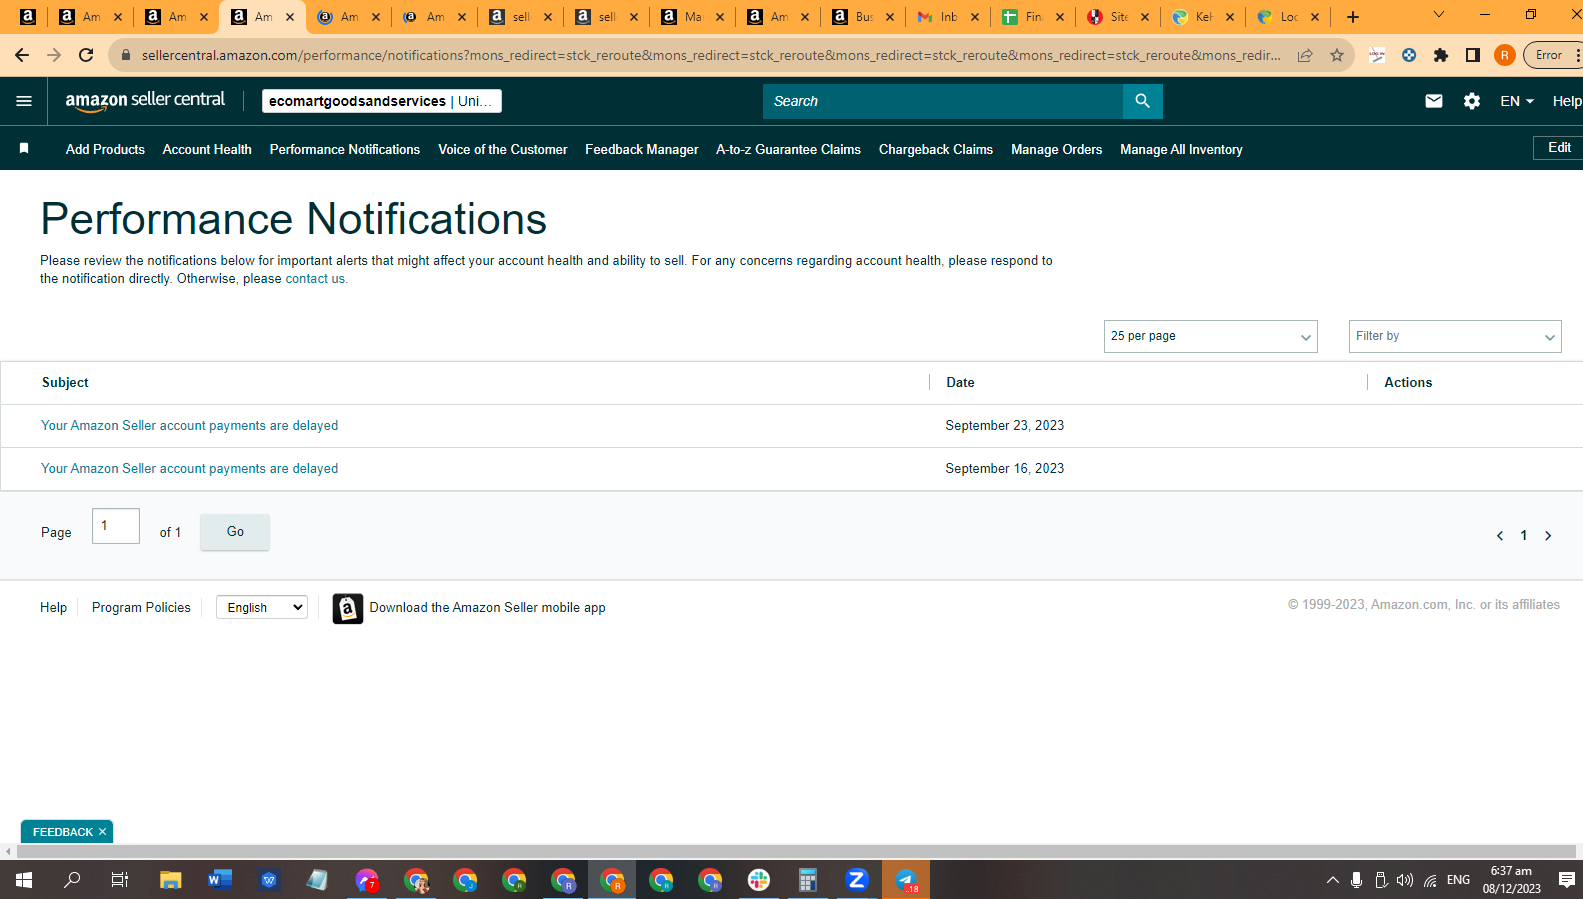
Task: Open Add Products menu item
Action: (105, 149)
